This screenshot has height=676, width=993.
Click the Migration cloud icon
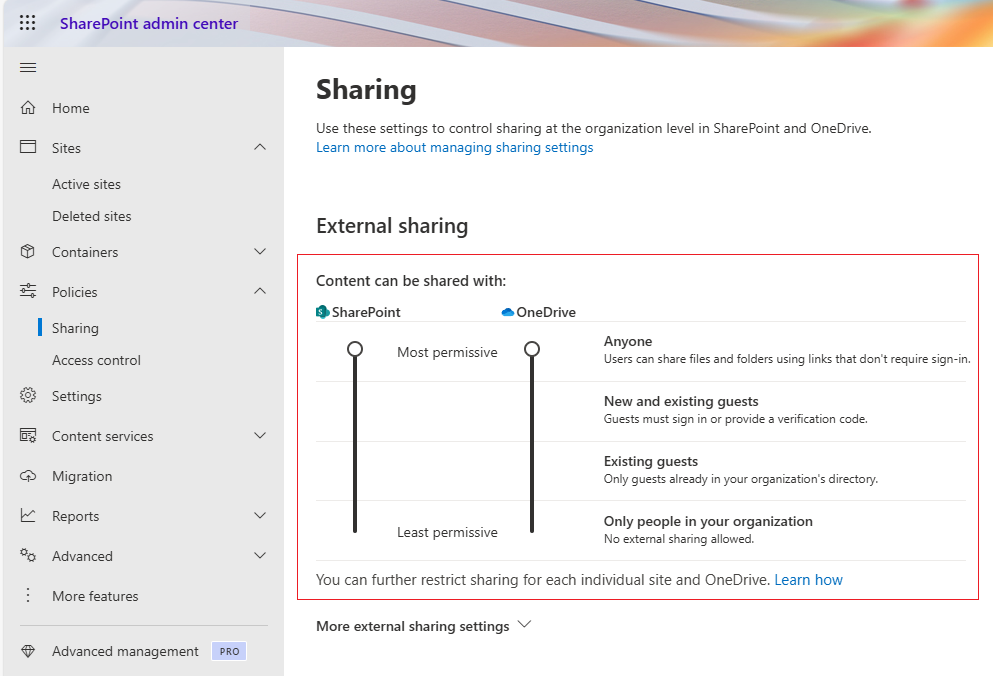(29, 475)
